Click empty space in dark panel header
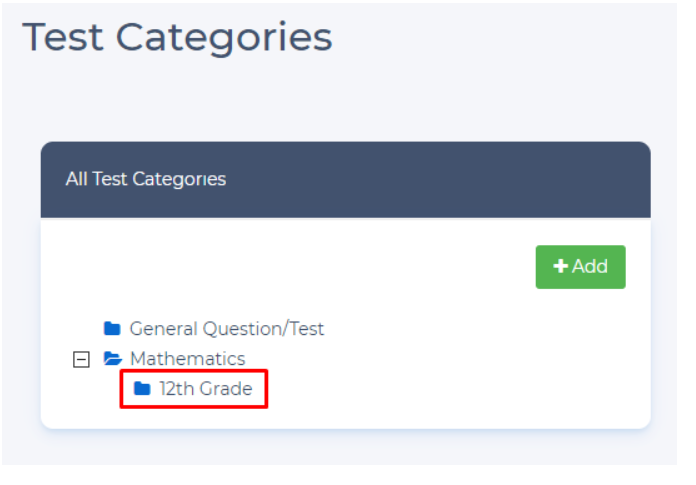696x485 pixels. point(450,180)
